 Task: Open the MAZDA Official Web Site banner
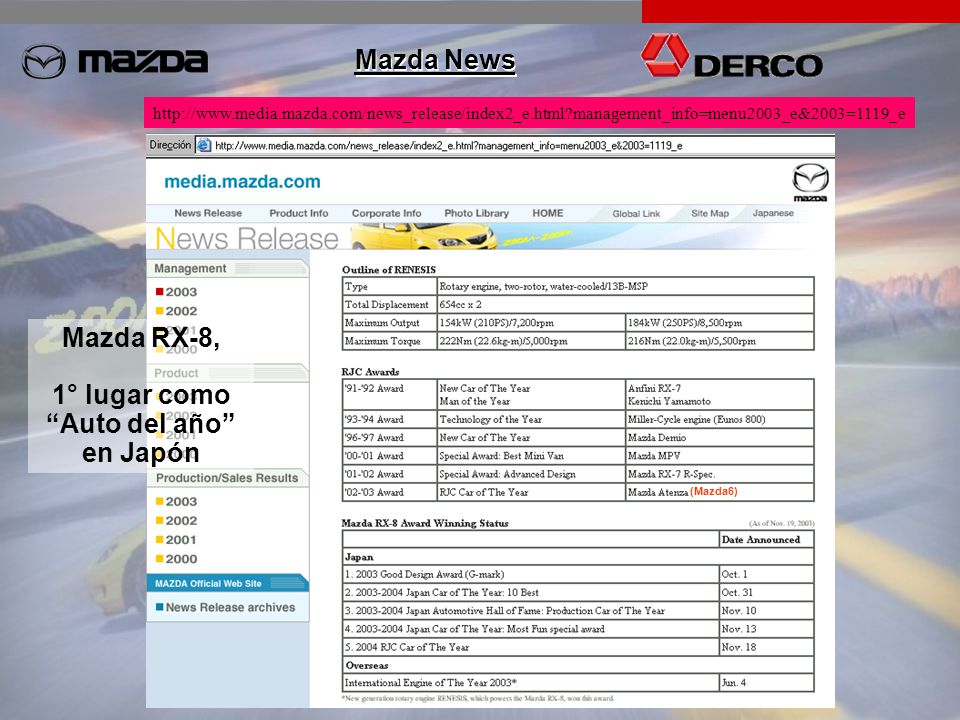(227, 583)
